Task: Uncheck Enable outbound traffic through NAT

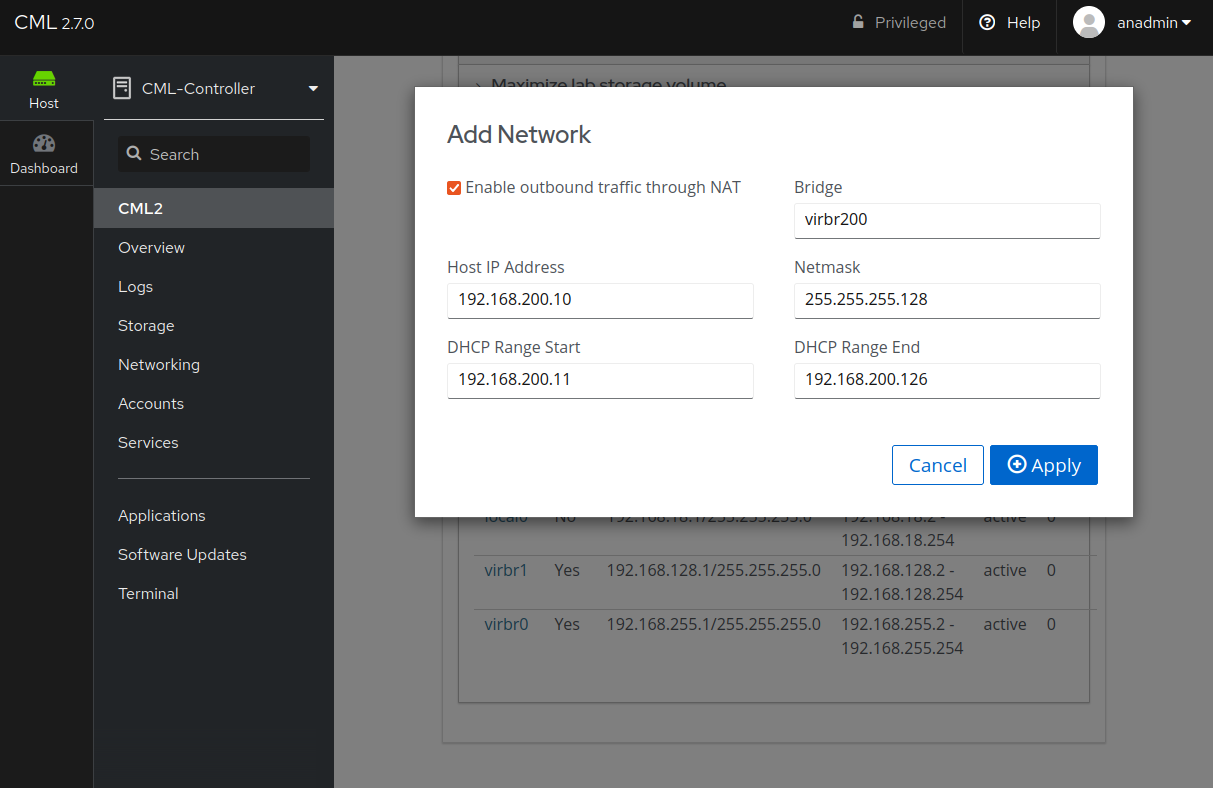Action: pyautogui.click(x=454, y=187)
